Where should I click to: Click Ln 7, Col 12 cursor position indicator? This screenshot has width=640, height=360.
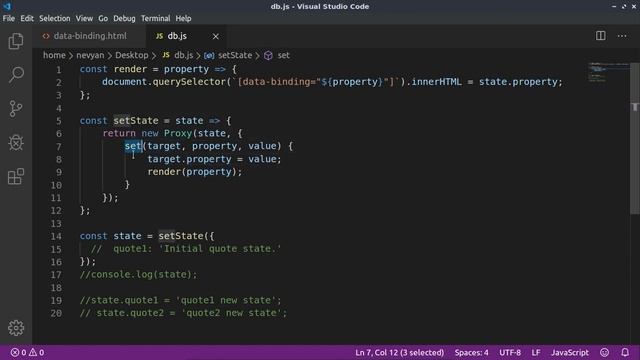399,352
